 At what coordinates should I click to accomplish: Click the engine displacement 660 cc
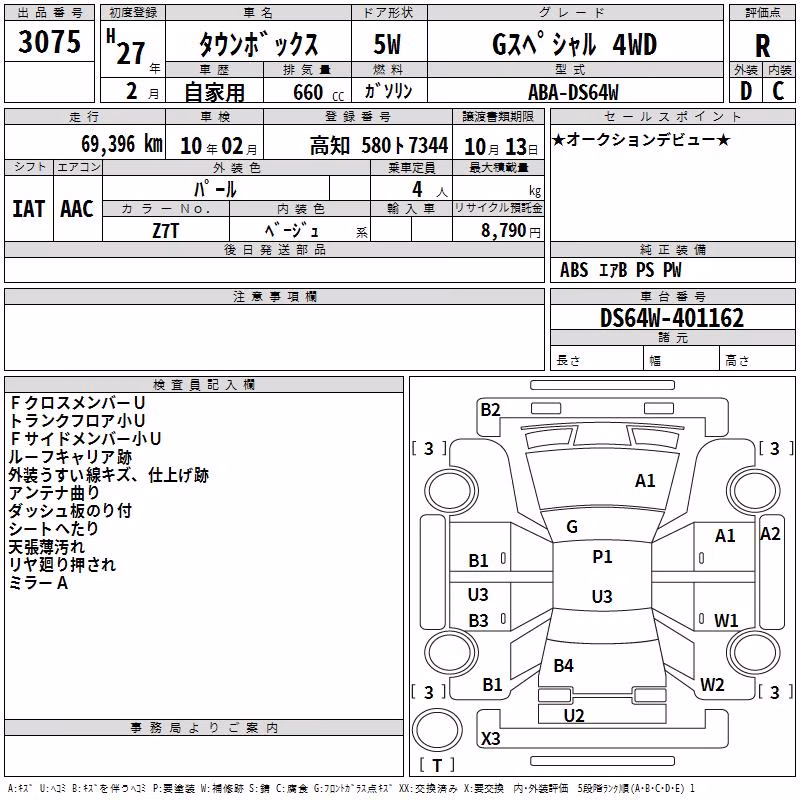coord(318,92)
